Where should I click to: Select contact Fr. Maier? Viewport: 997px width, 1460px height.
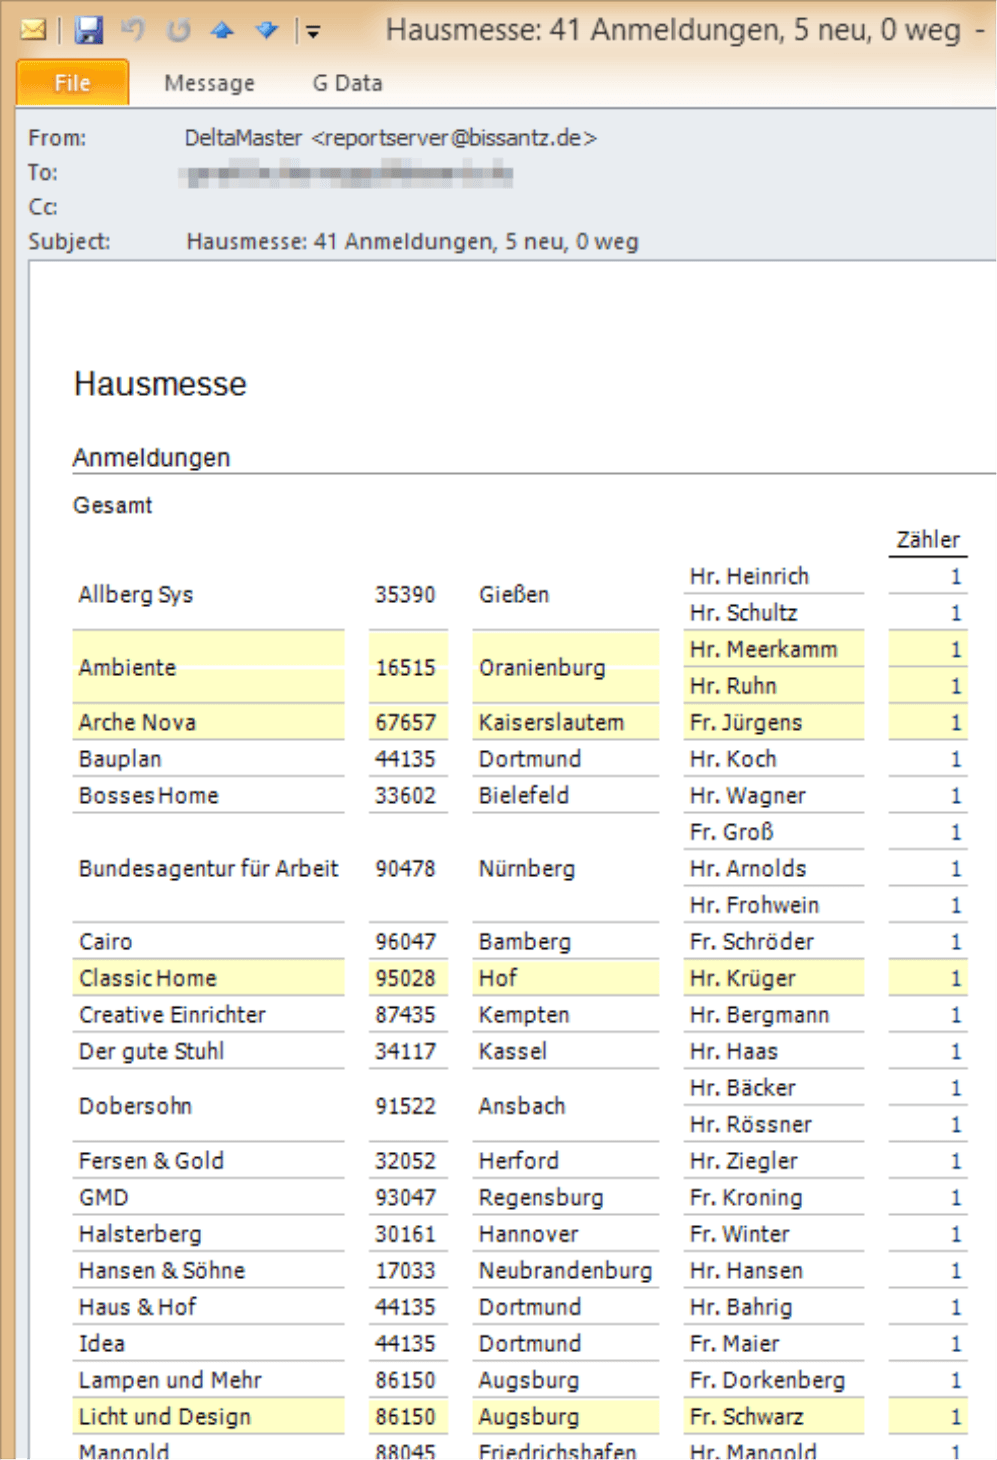(x=734, y=1343)
